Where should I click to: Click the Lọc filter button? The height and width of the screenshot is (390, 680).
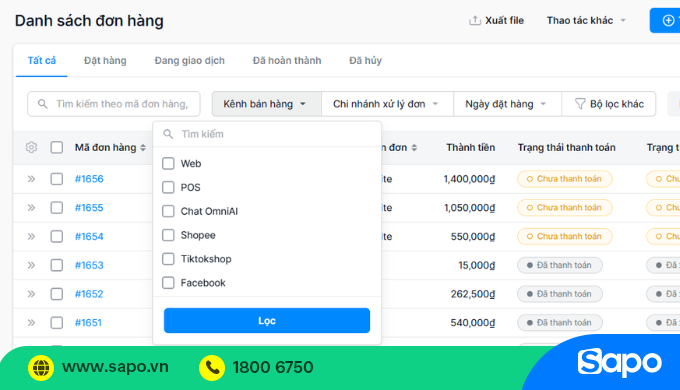[267, 321]
